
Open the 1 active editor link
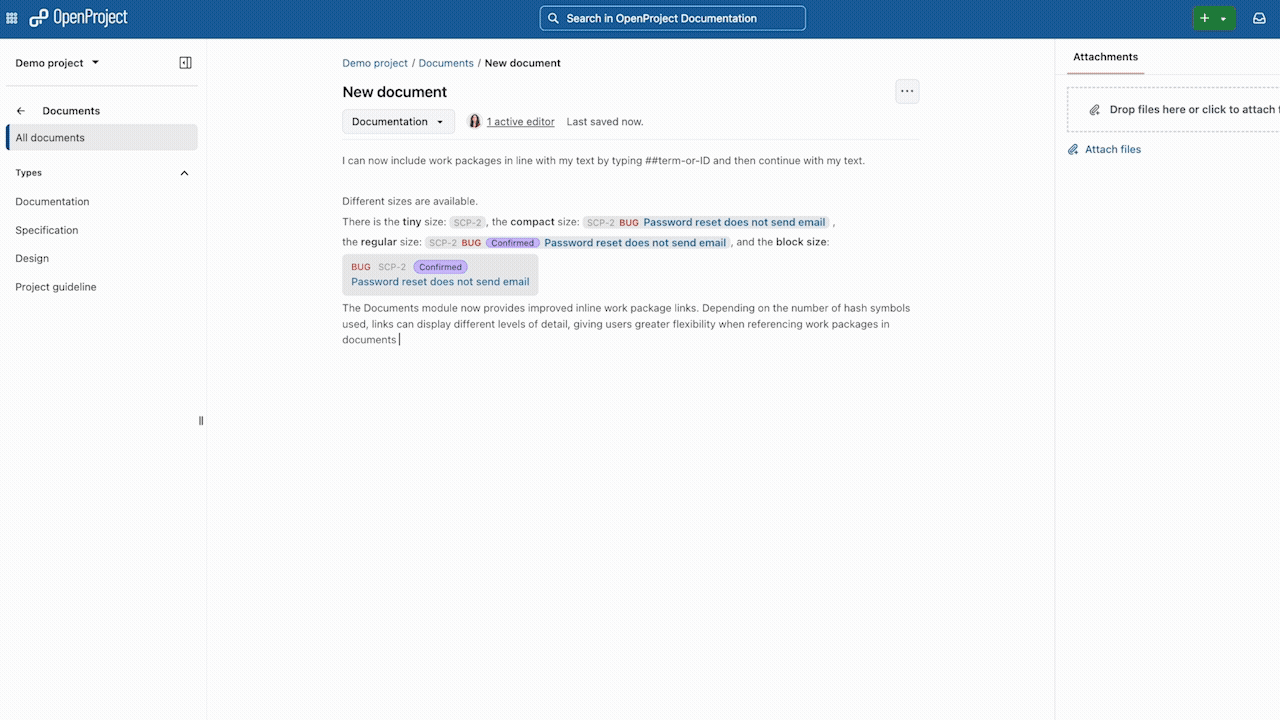[520, 122]
